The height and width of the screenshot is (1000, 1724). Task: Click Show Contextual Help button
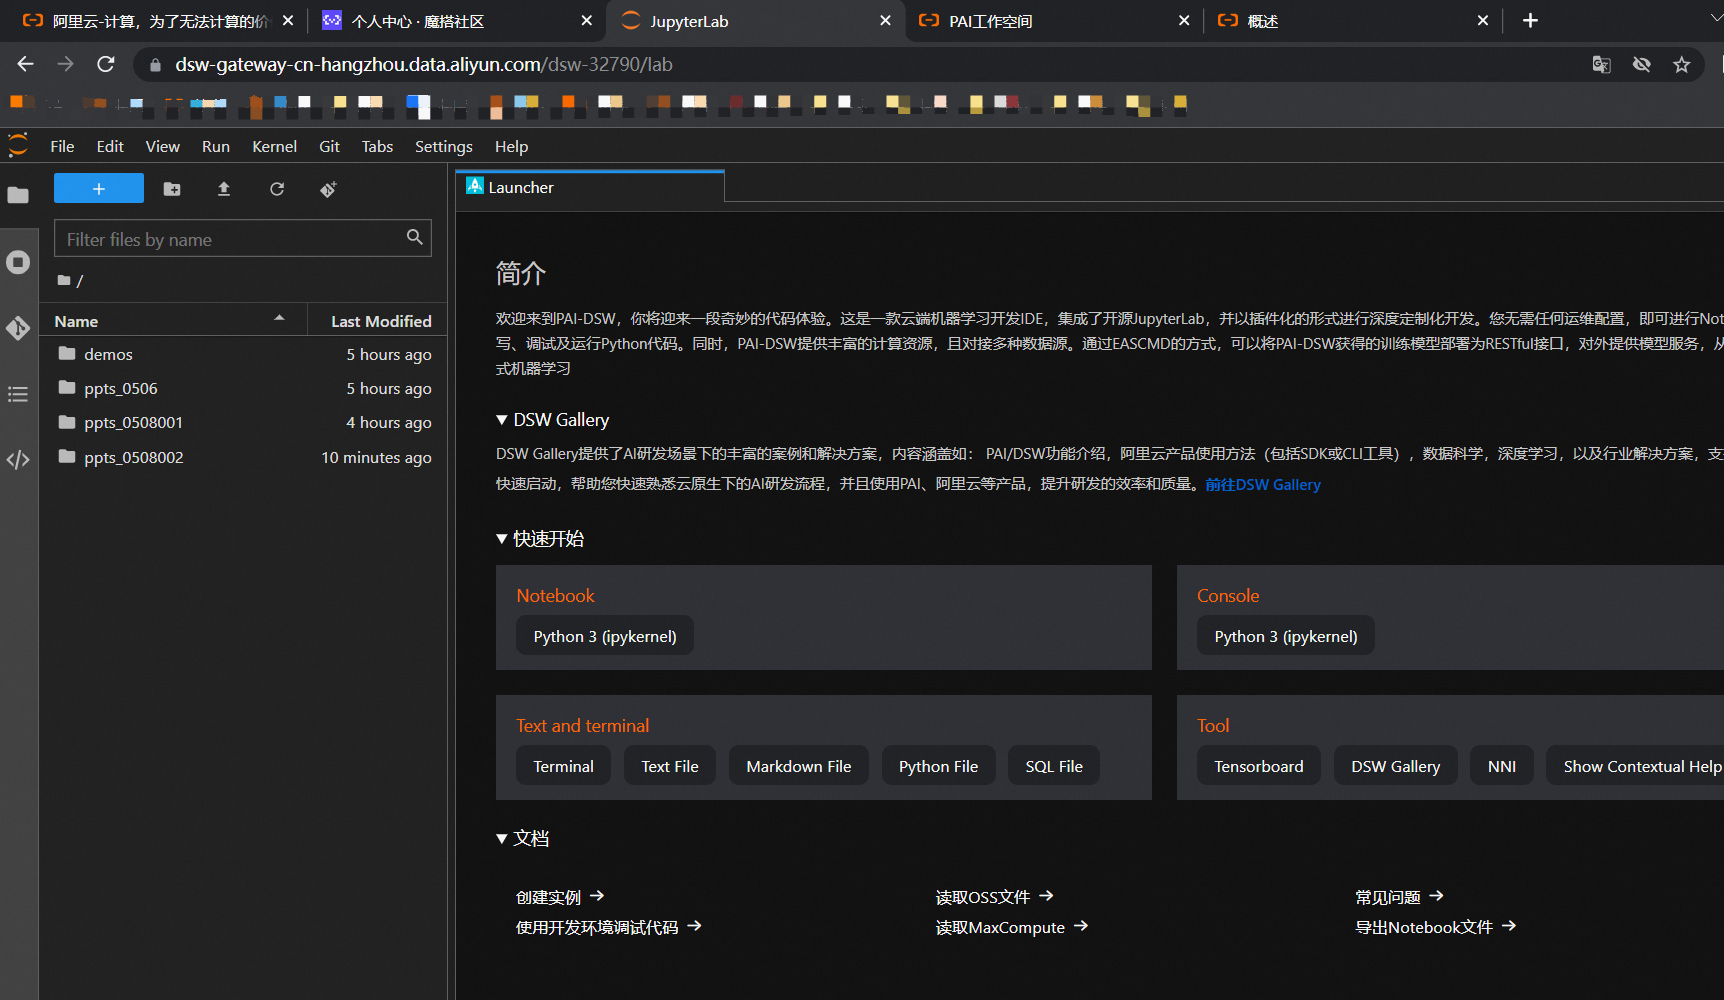coord(1636,766)
